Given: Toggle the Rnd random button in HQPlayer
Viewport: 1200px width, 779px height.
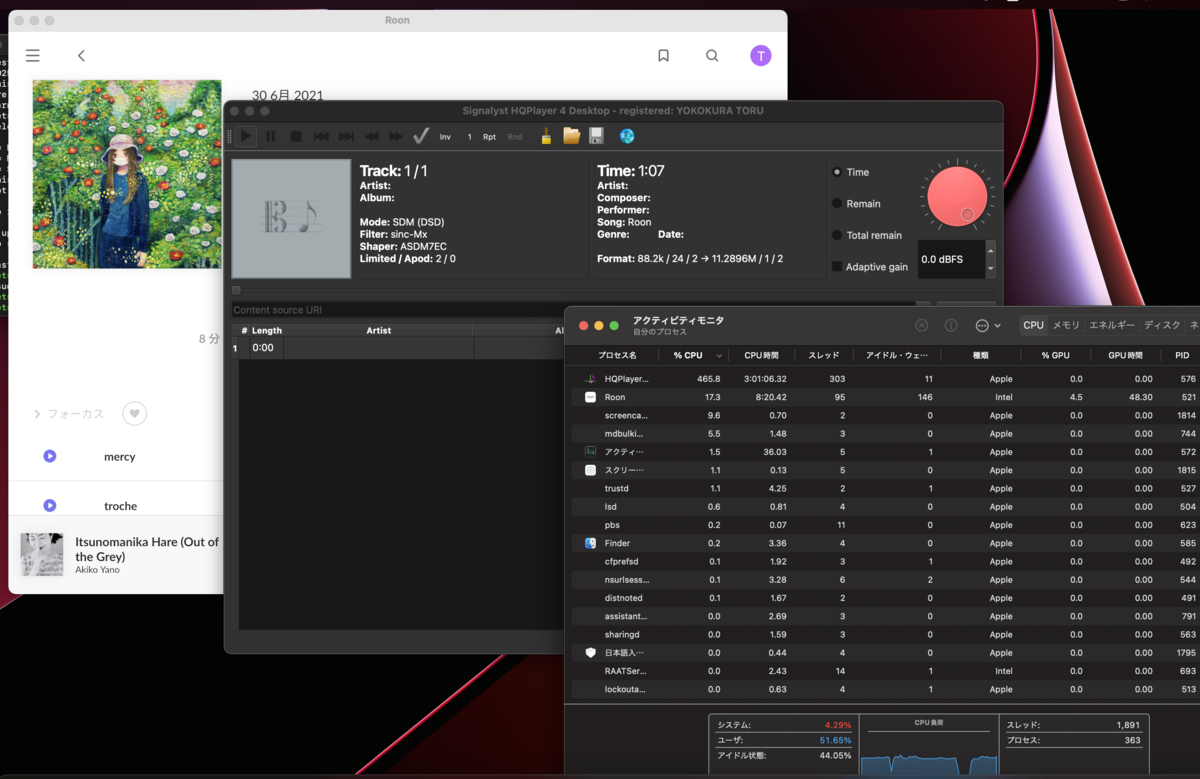Looking at the screenshot, I should (x=514, y=137).
